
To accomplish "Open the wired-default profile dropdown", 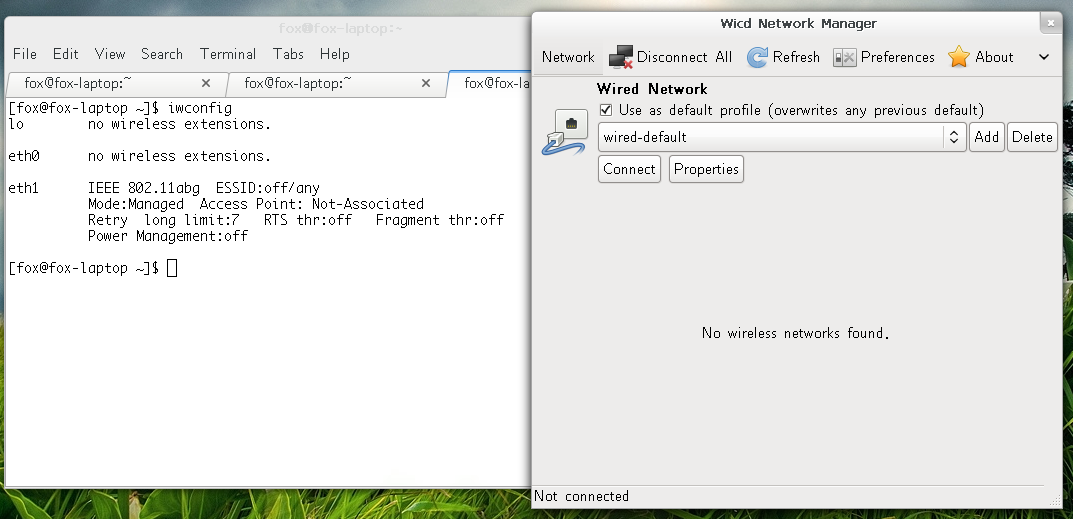I will [x=954, y=137].
